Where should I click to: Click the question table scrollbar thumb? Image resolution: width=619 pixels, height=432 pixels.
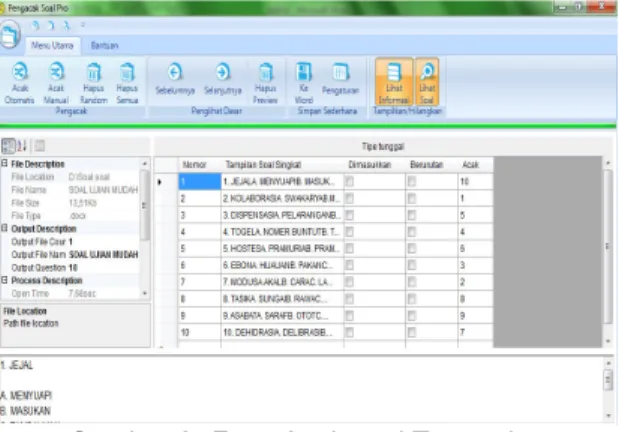(x=608, y=246)
